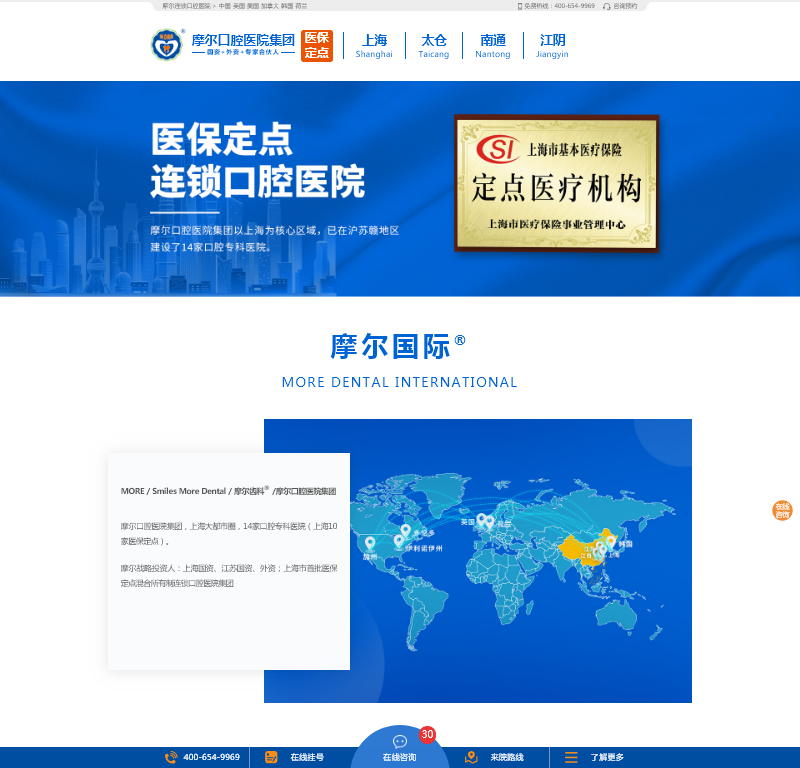Click the orange floating 在线咨询 side button
The width and height of the screenshot is (800, 768).
point(782,510)
